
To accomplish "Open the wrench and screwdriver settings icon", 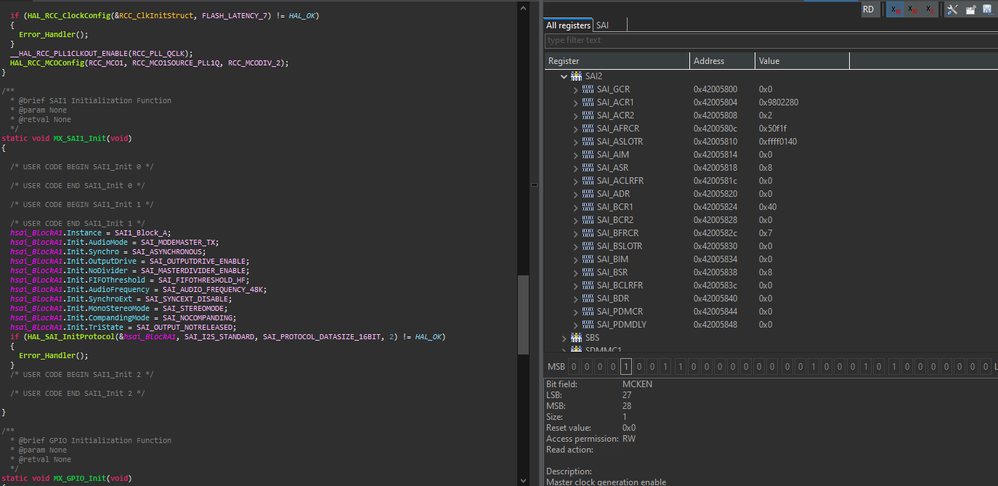I will [954, 9].
